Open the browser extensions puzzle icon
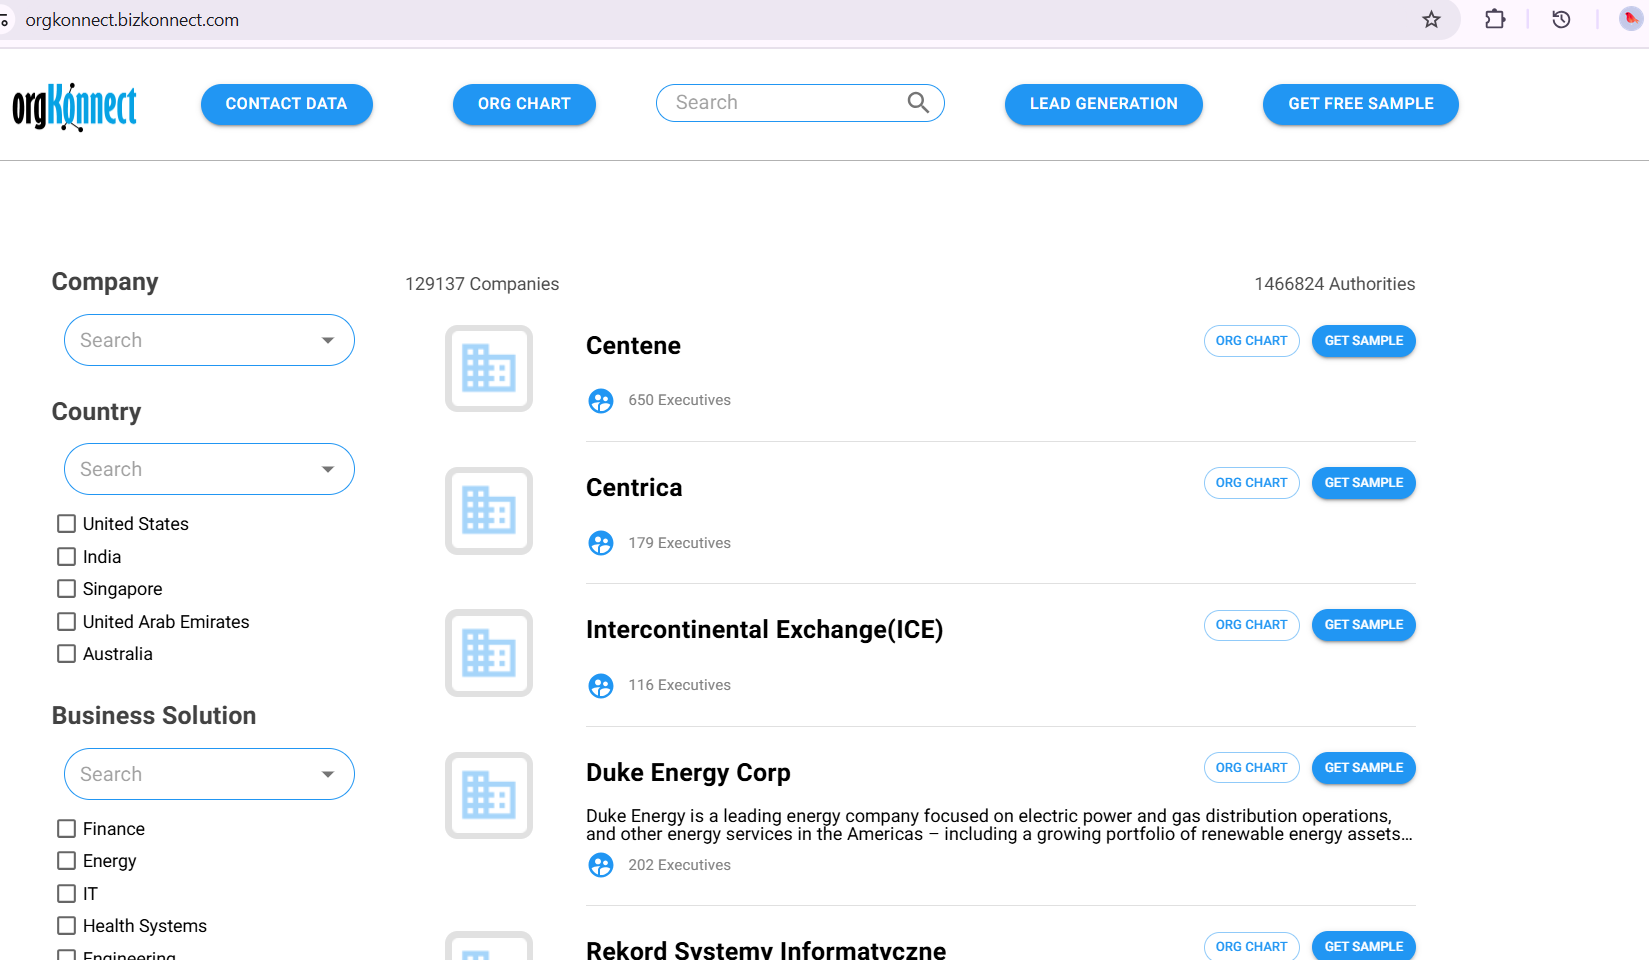Viewport: 1649px width, 960px height. [1495, 20]
